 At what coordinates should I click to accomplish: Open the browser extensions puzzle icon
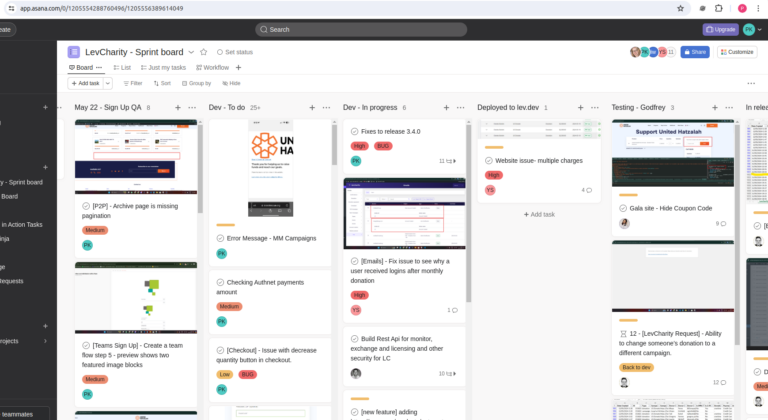719,8
